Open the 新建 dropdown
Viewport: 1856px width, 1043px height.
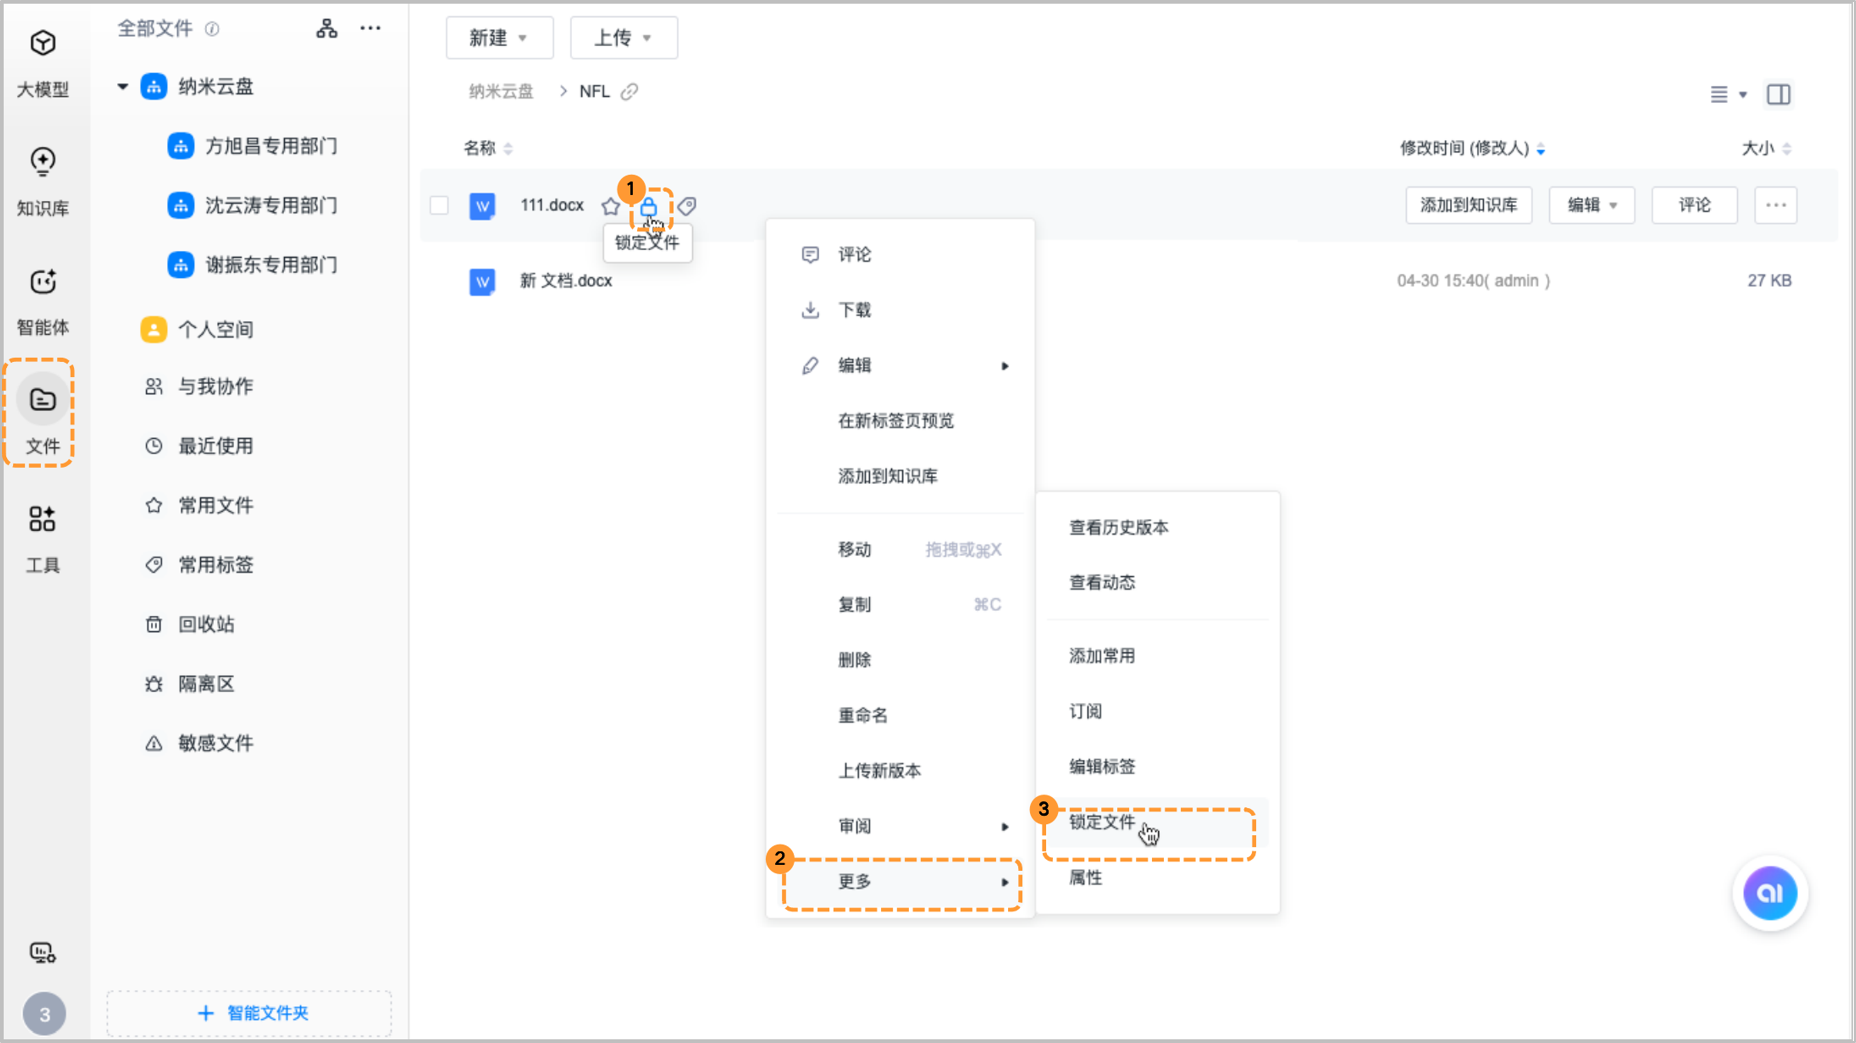[x=499, y=37]
